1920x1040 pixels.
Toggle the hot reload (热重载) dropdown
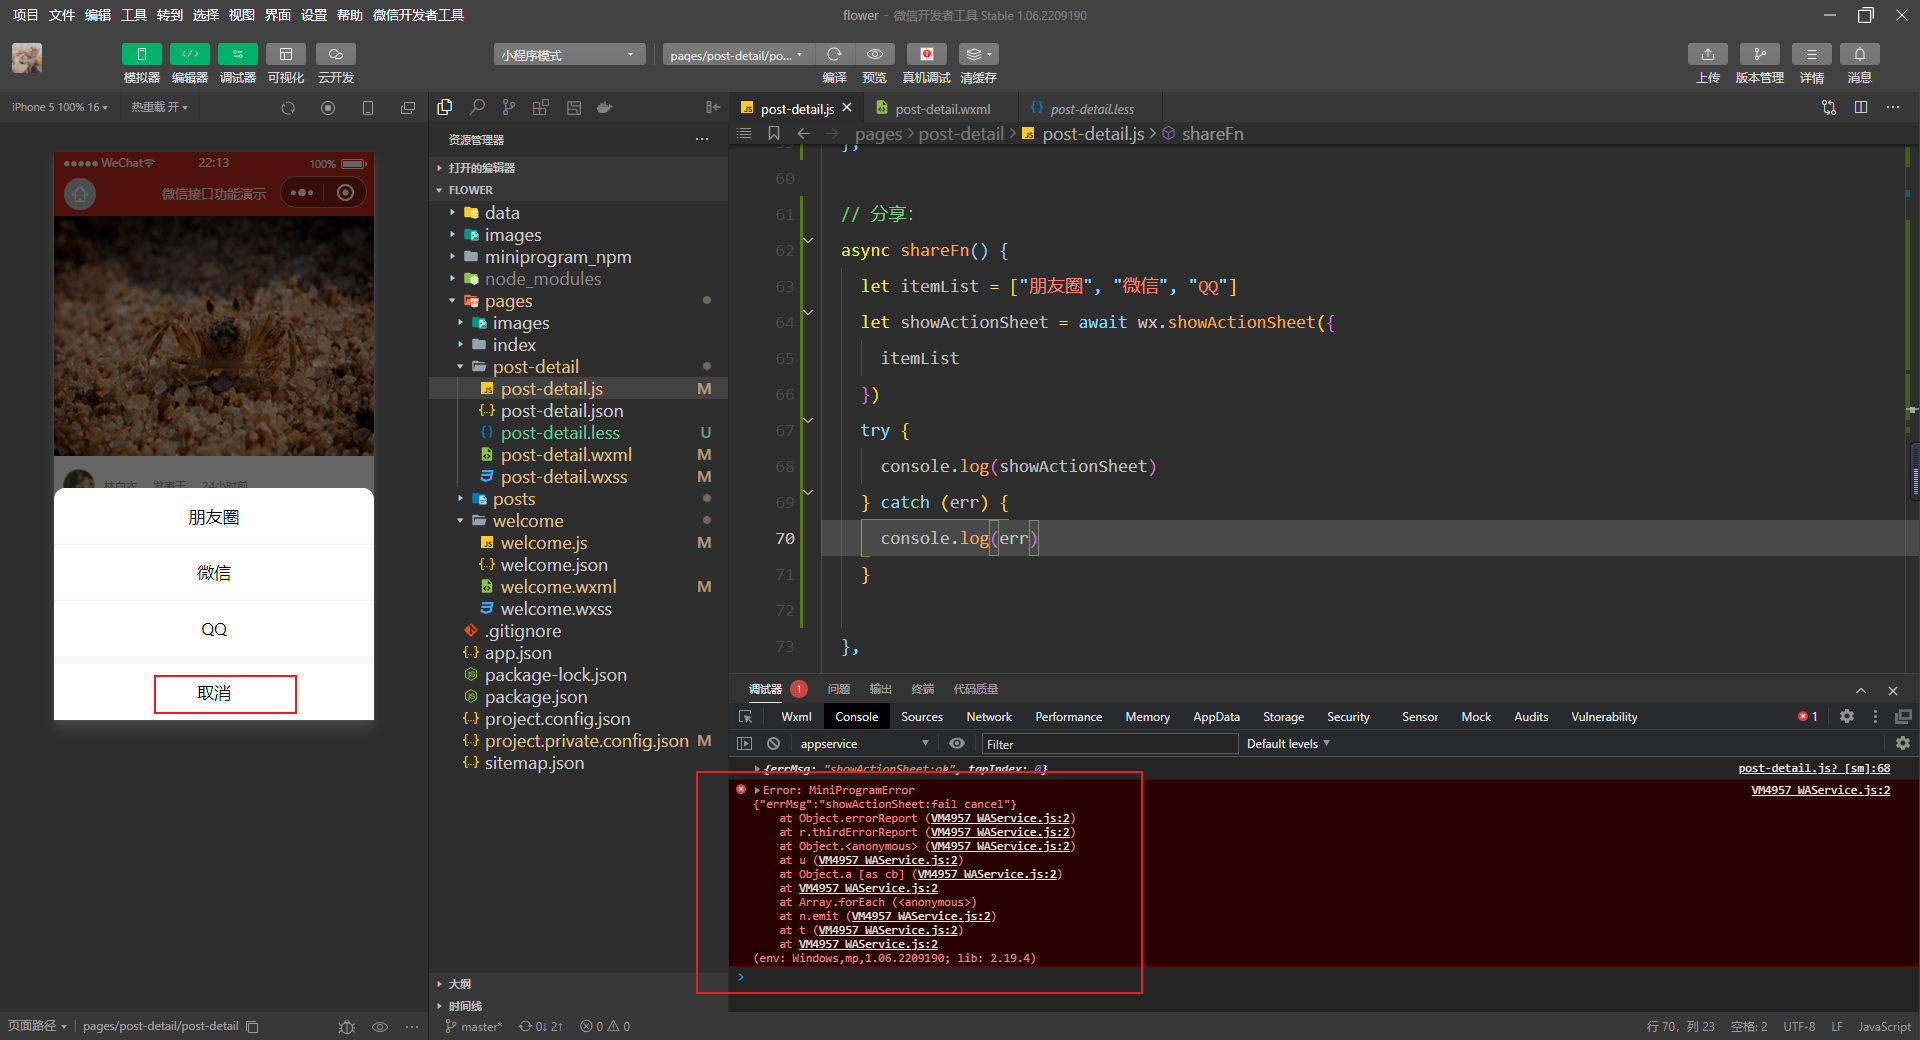coord(159,107)
